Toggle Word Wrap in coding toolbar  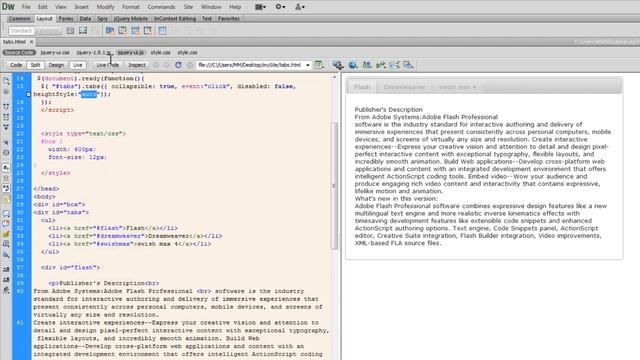(6, 188)
